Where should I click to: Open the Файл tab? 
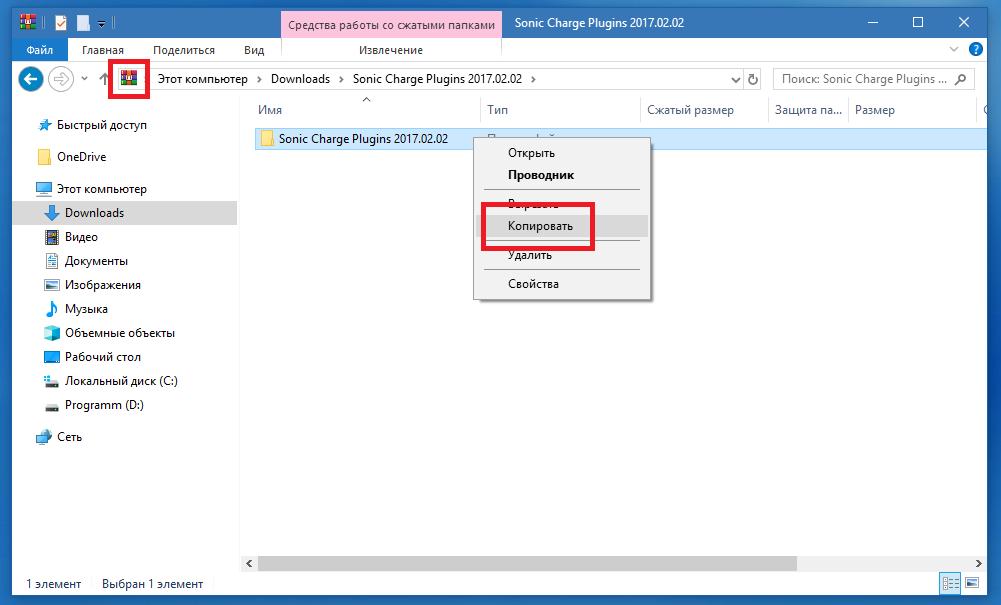[x=40, y=50]
